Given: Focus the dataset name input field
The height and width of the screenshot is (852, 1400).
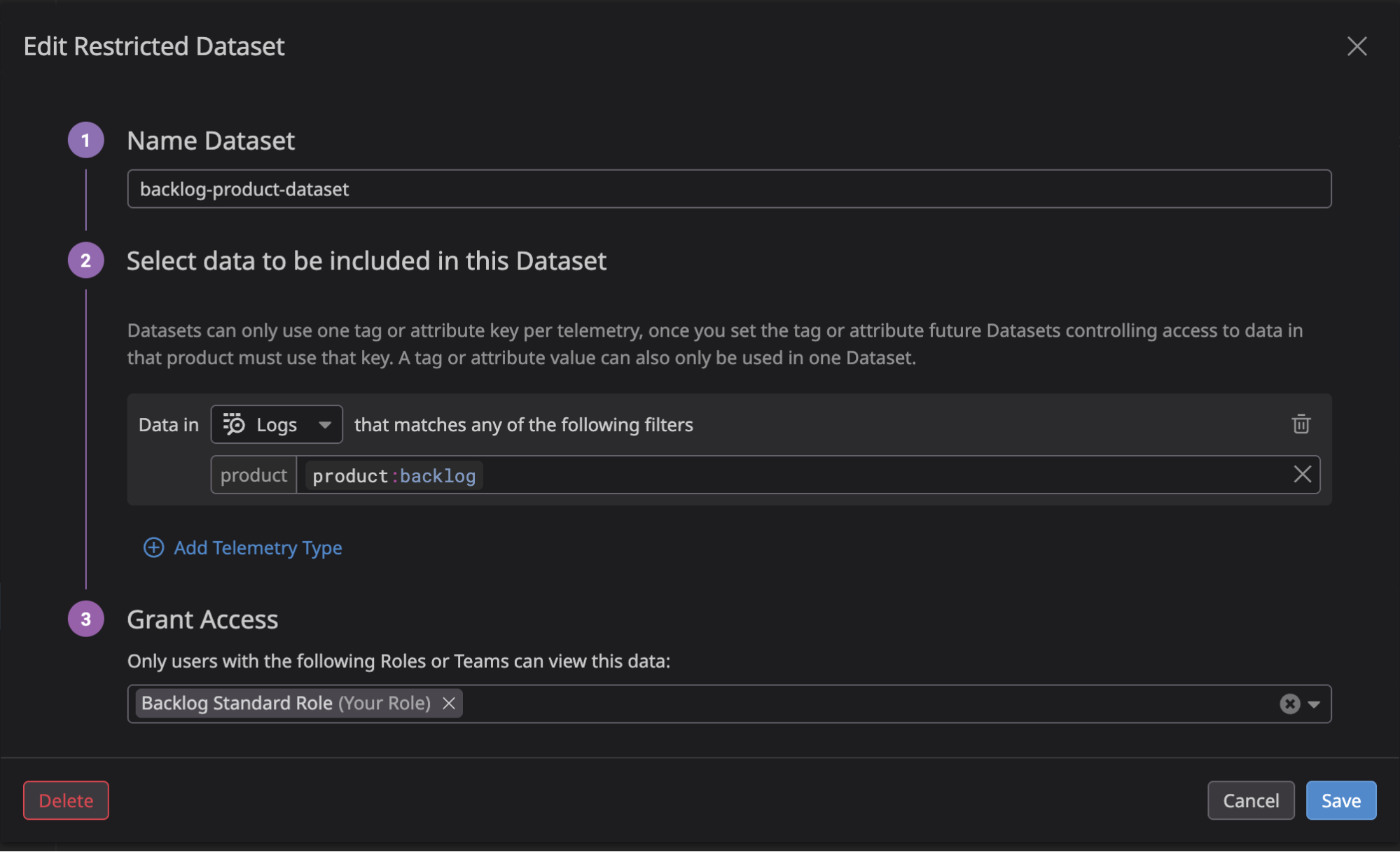Looking at the screenshot, I should coord(729,189).
